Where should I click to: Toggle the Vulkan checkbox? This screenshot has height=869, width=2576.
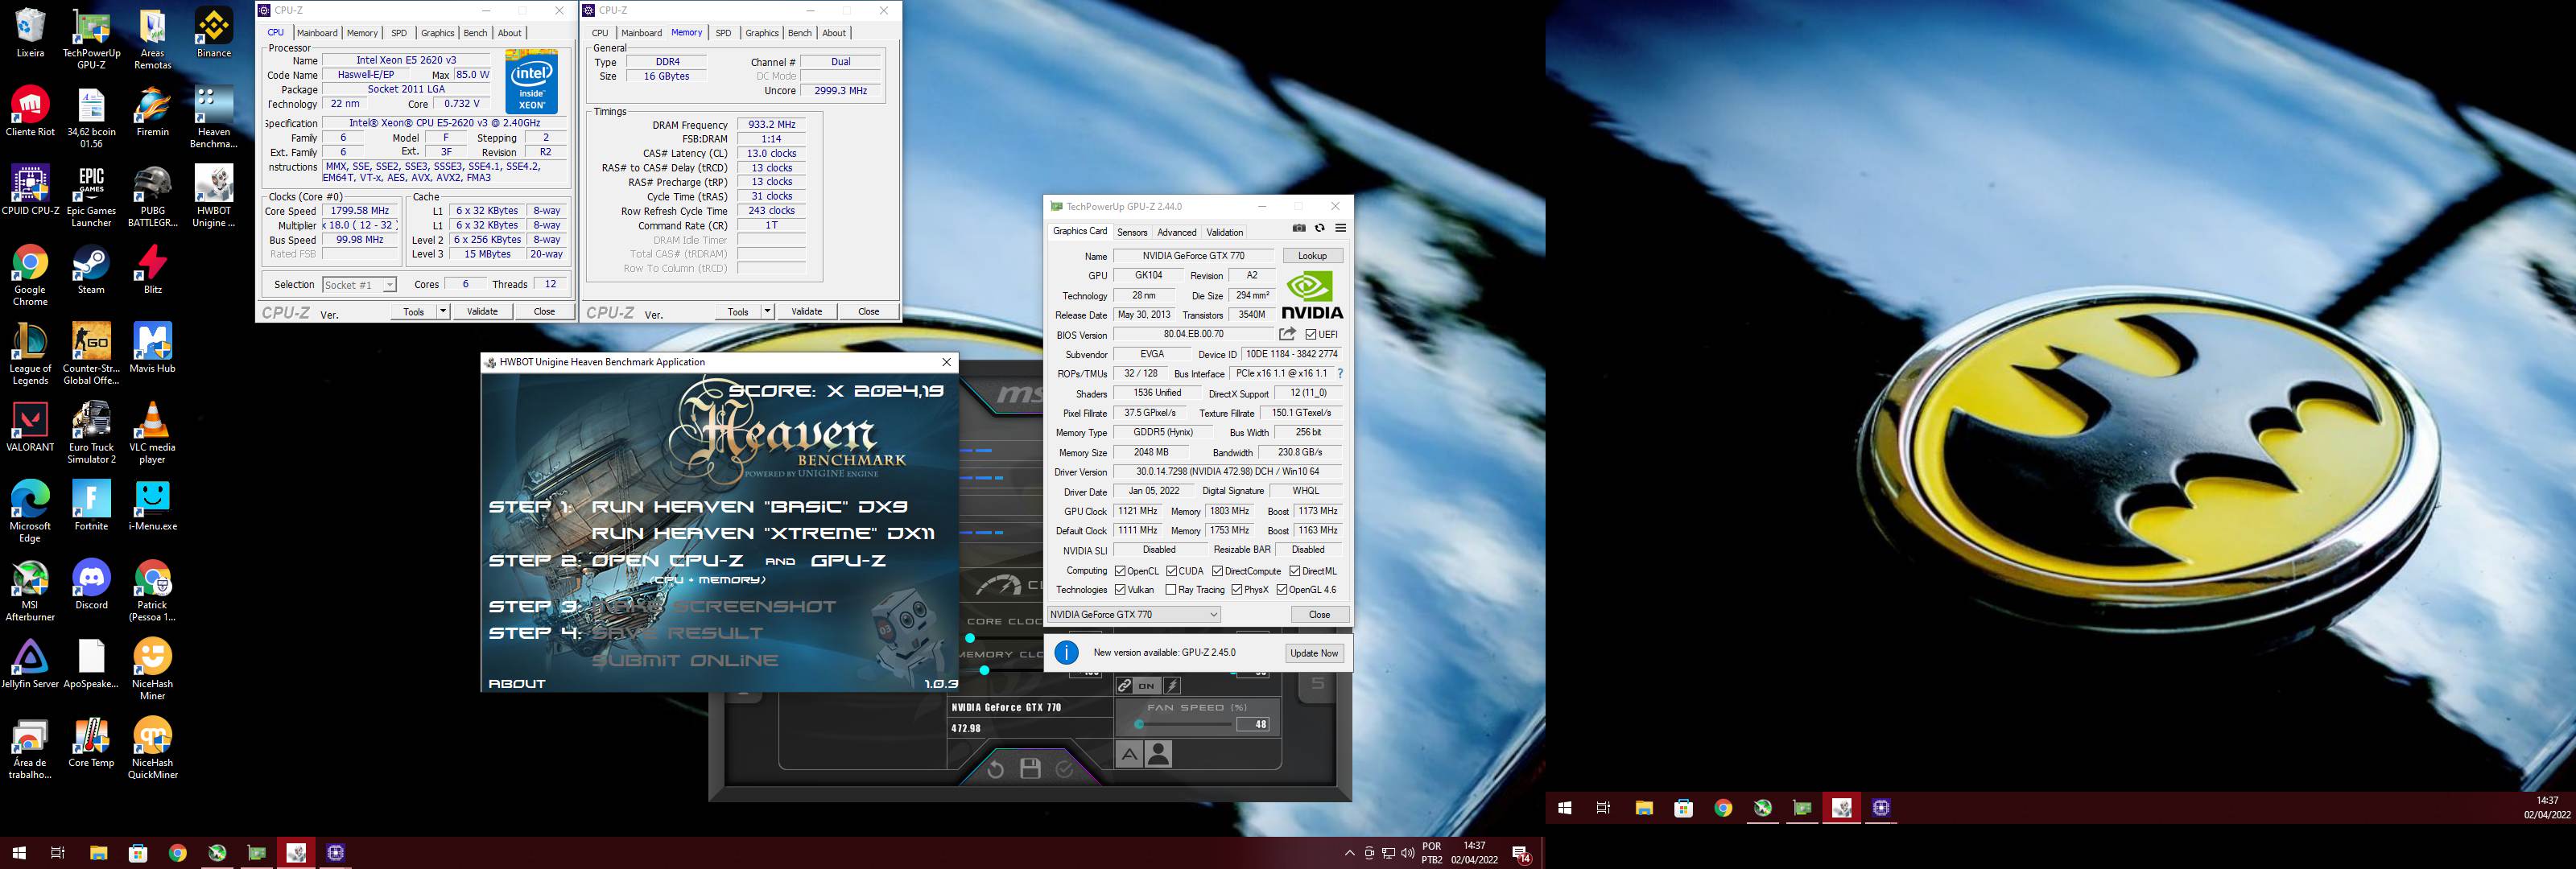pyautogui.click(x=1120, y=590)
